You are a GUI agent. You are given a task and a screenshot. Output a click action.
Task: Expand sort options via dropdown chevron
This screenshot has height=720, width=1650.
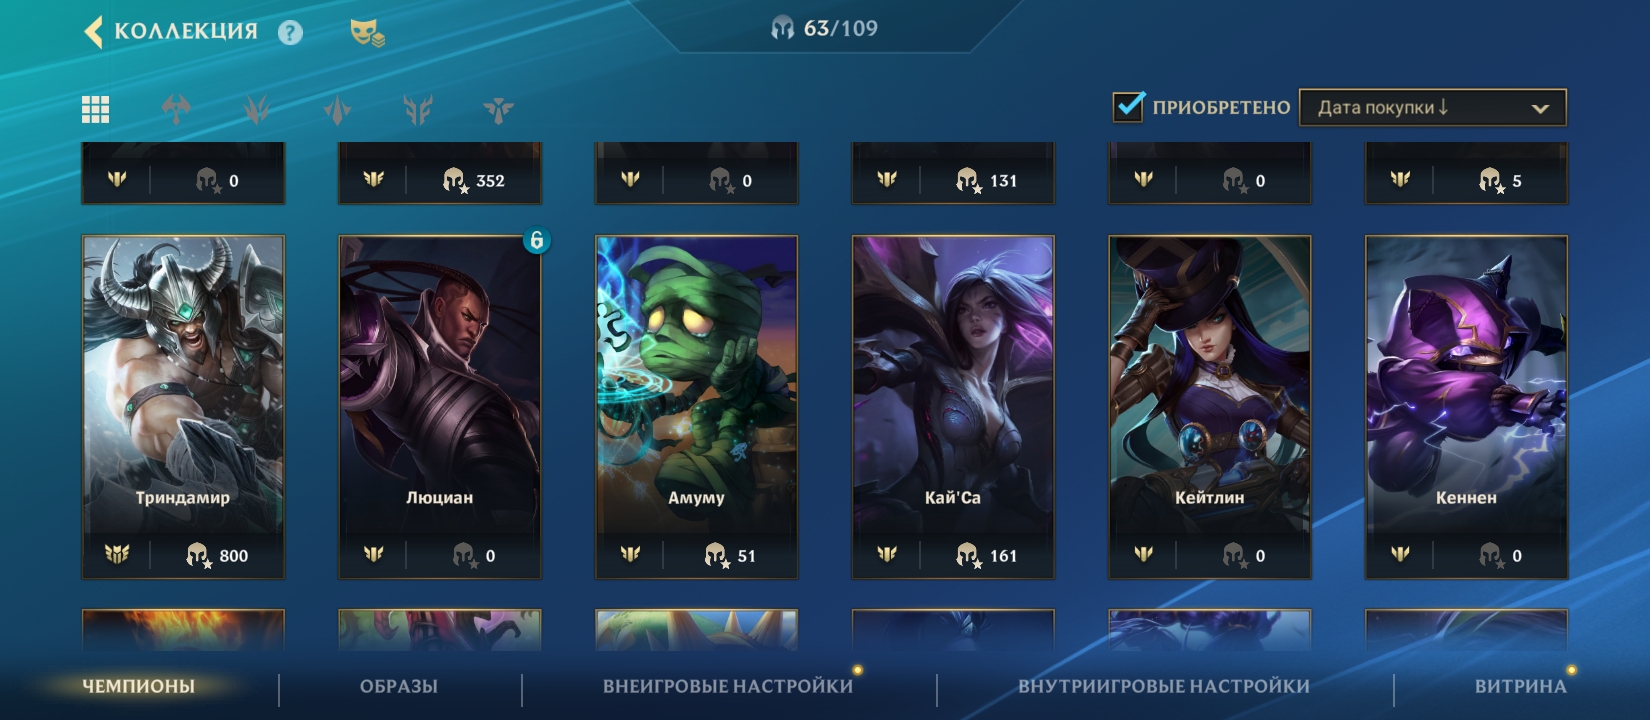[1540, 108]
